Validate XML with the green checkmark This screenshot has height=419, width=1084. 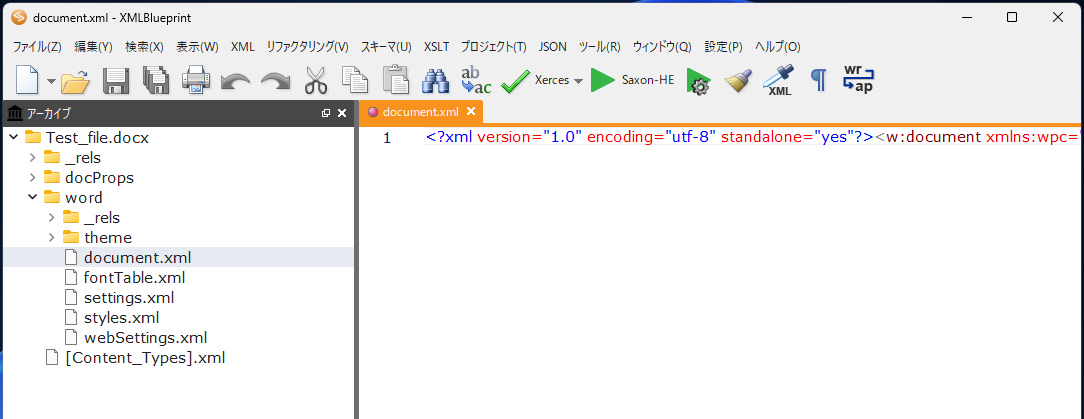(515, 81)
